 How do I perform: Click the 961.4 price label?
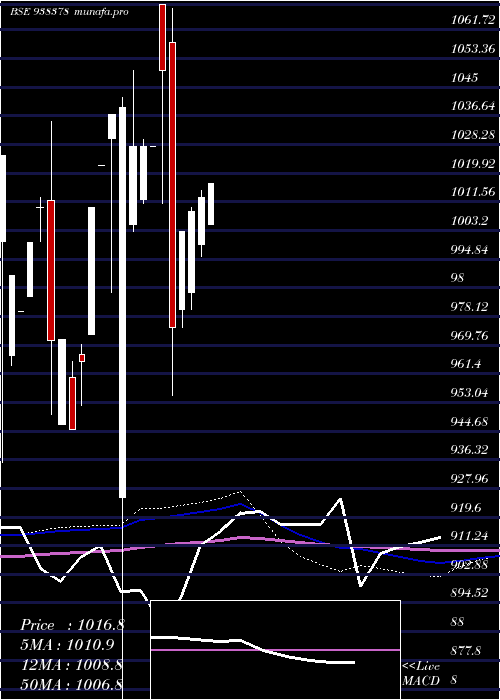(467, 364)
